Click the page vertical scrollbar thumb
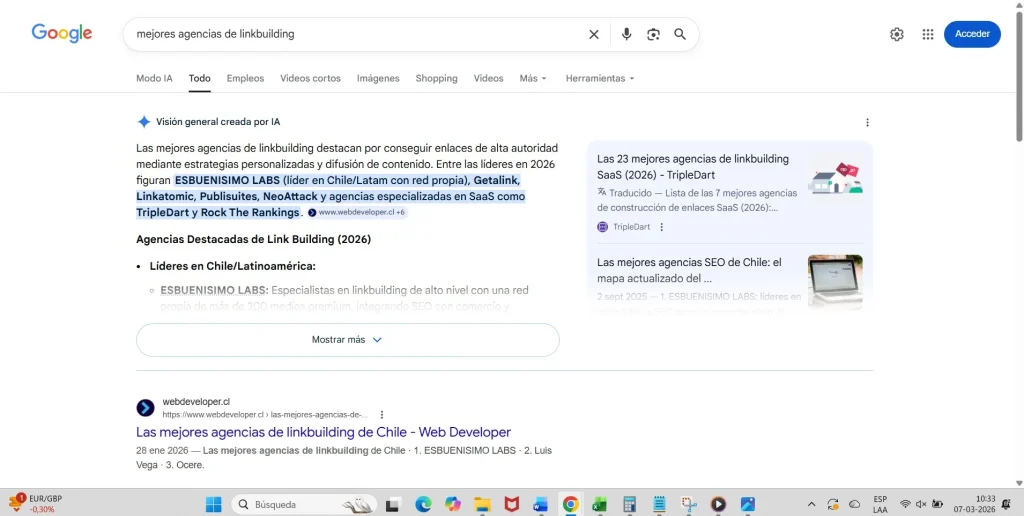Viewport: 1024px width, 516px height. pos(1019,75)
